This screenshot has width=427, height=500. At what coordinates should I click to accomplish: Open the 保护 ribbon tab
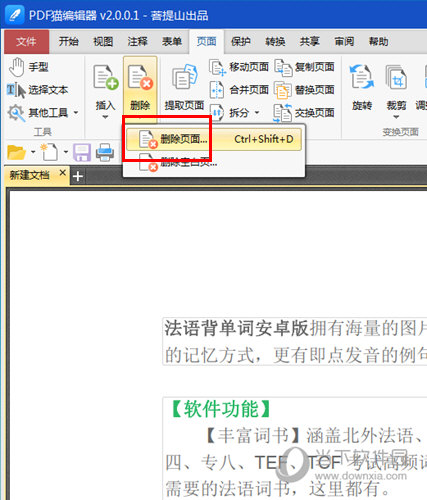[x=241, y=42]
